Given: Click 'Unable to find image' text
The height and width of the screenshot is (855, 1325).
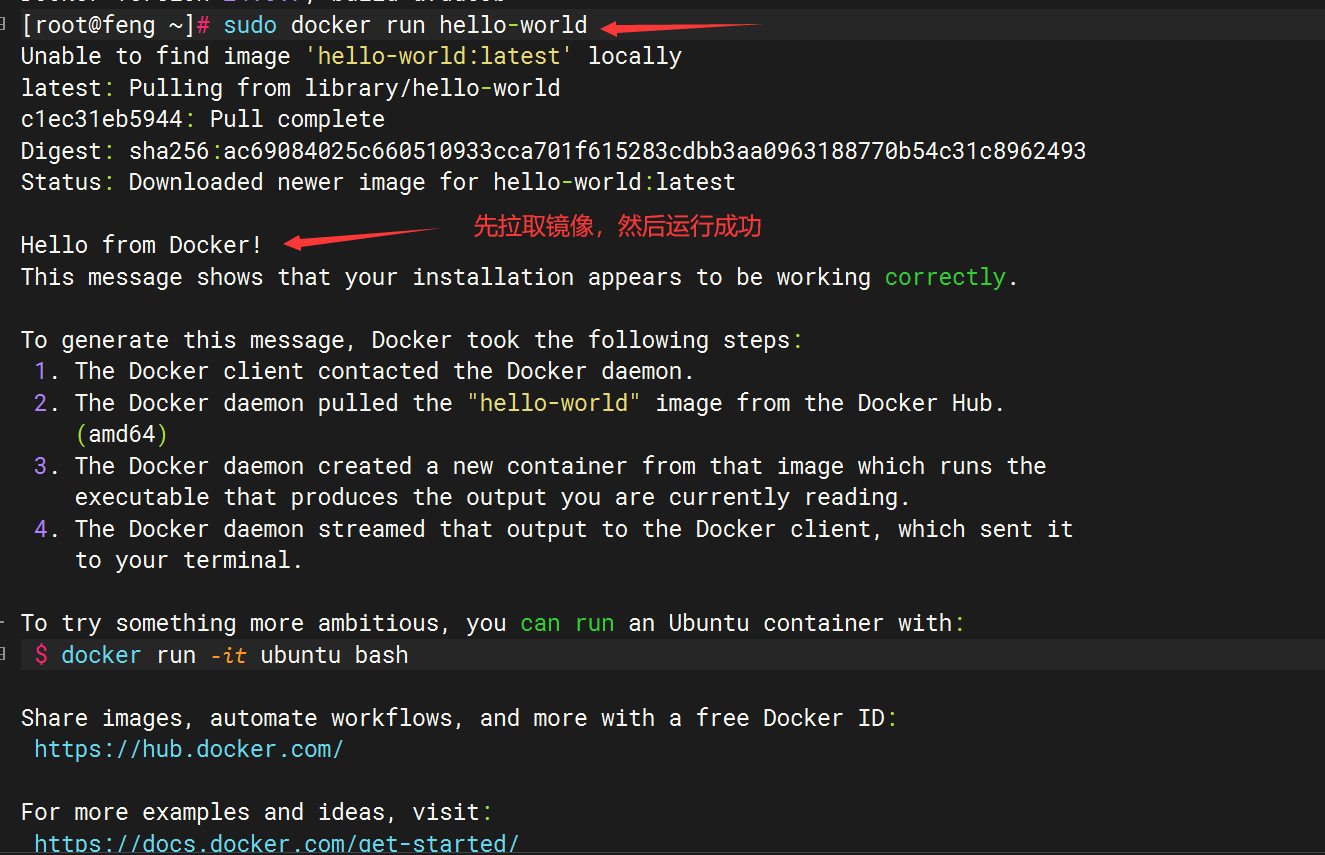Looking at the screenshot, I should pyautogui.click(x=155, y=56).
